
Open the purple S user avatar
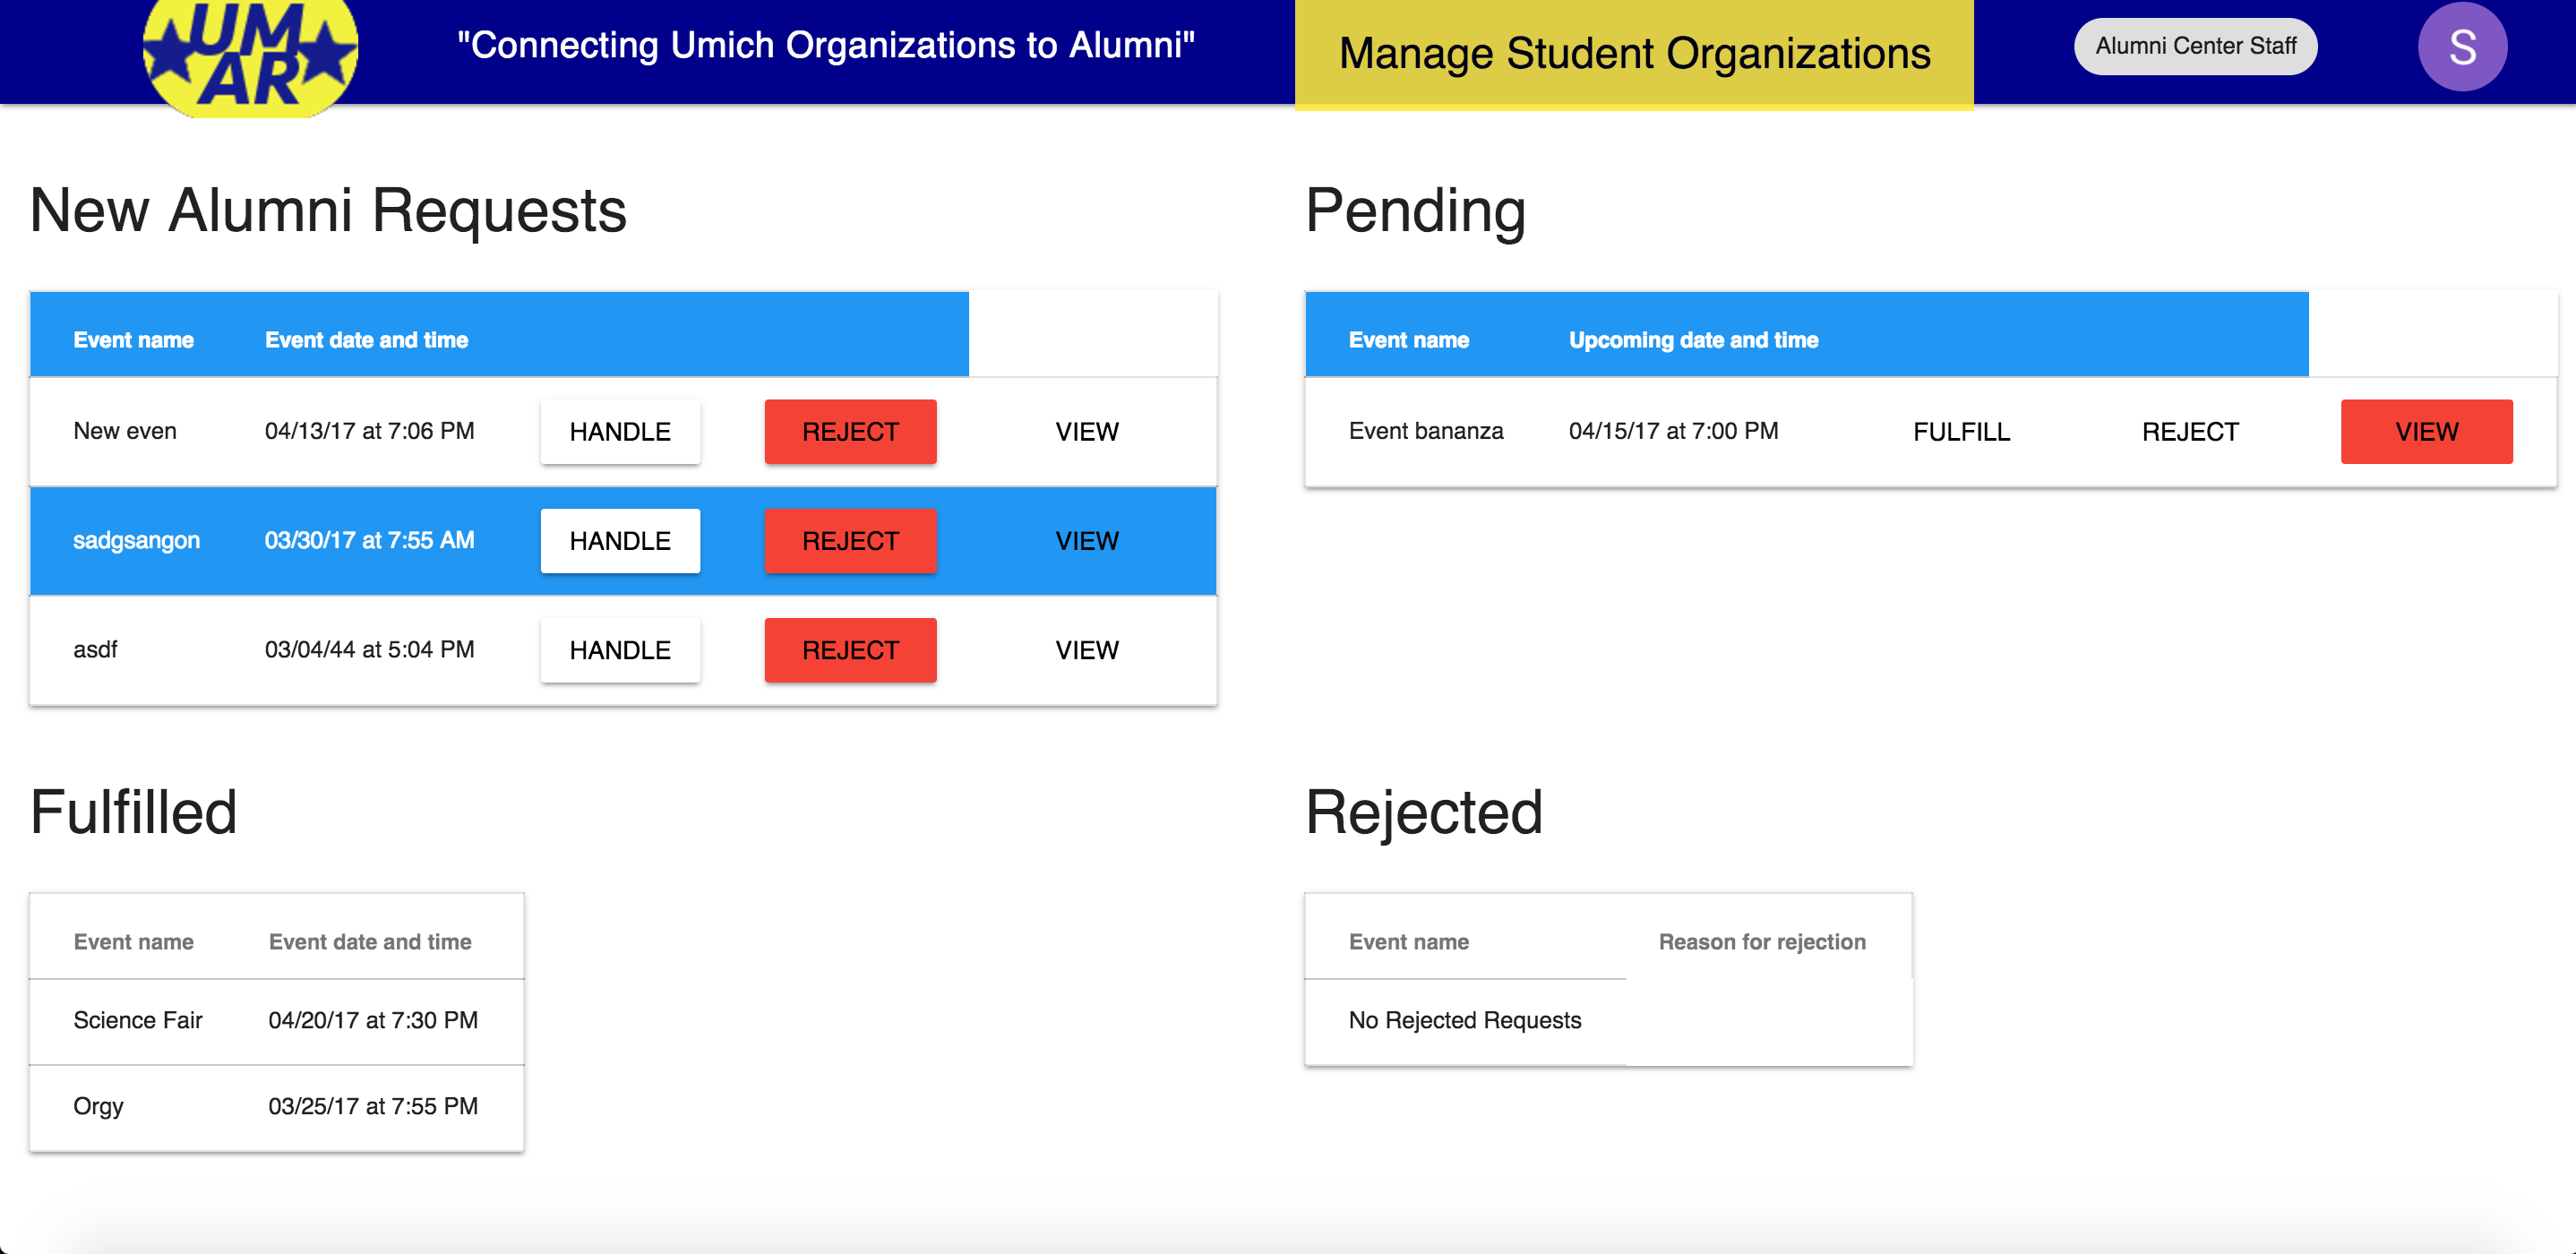tap(2461, 47)
